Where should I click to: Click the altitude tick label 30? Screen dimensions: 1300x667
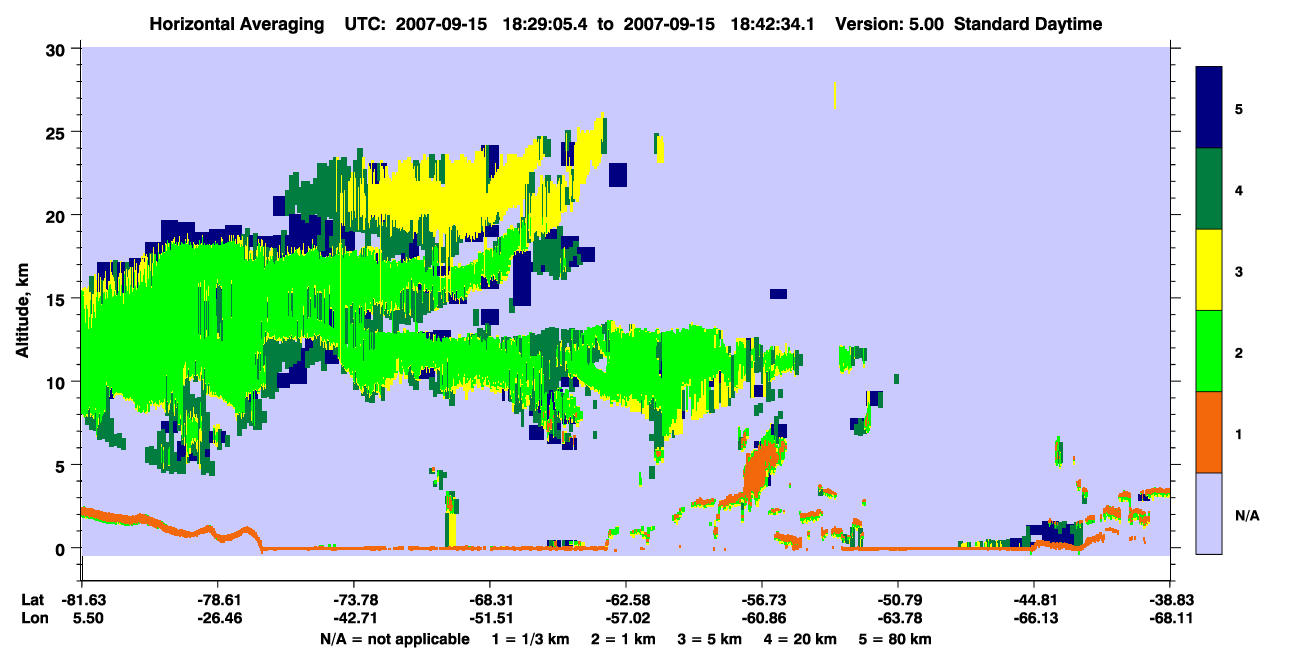coord(58,49)
